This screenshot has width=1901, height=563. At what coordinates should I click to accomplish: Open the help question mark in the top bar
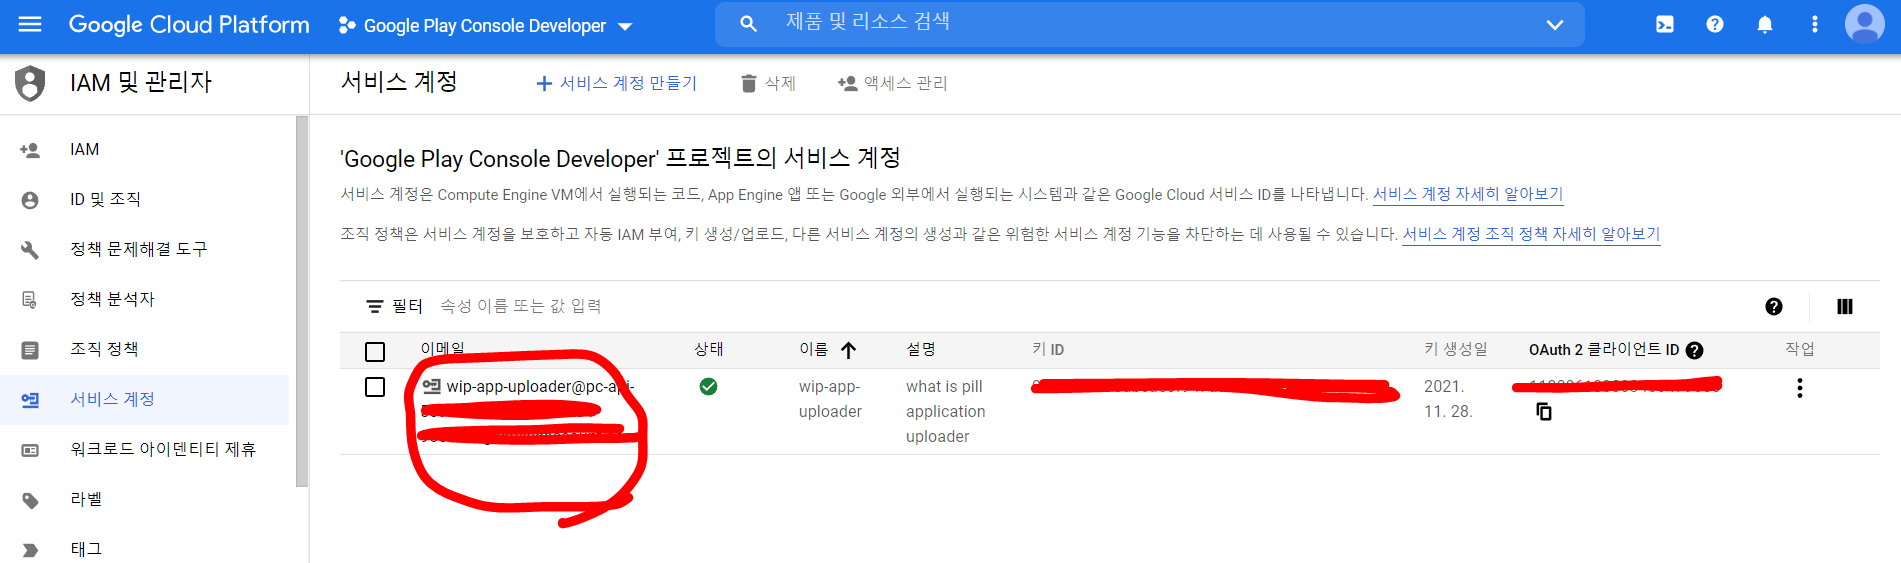click(1715, 24)
